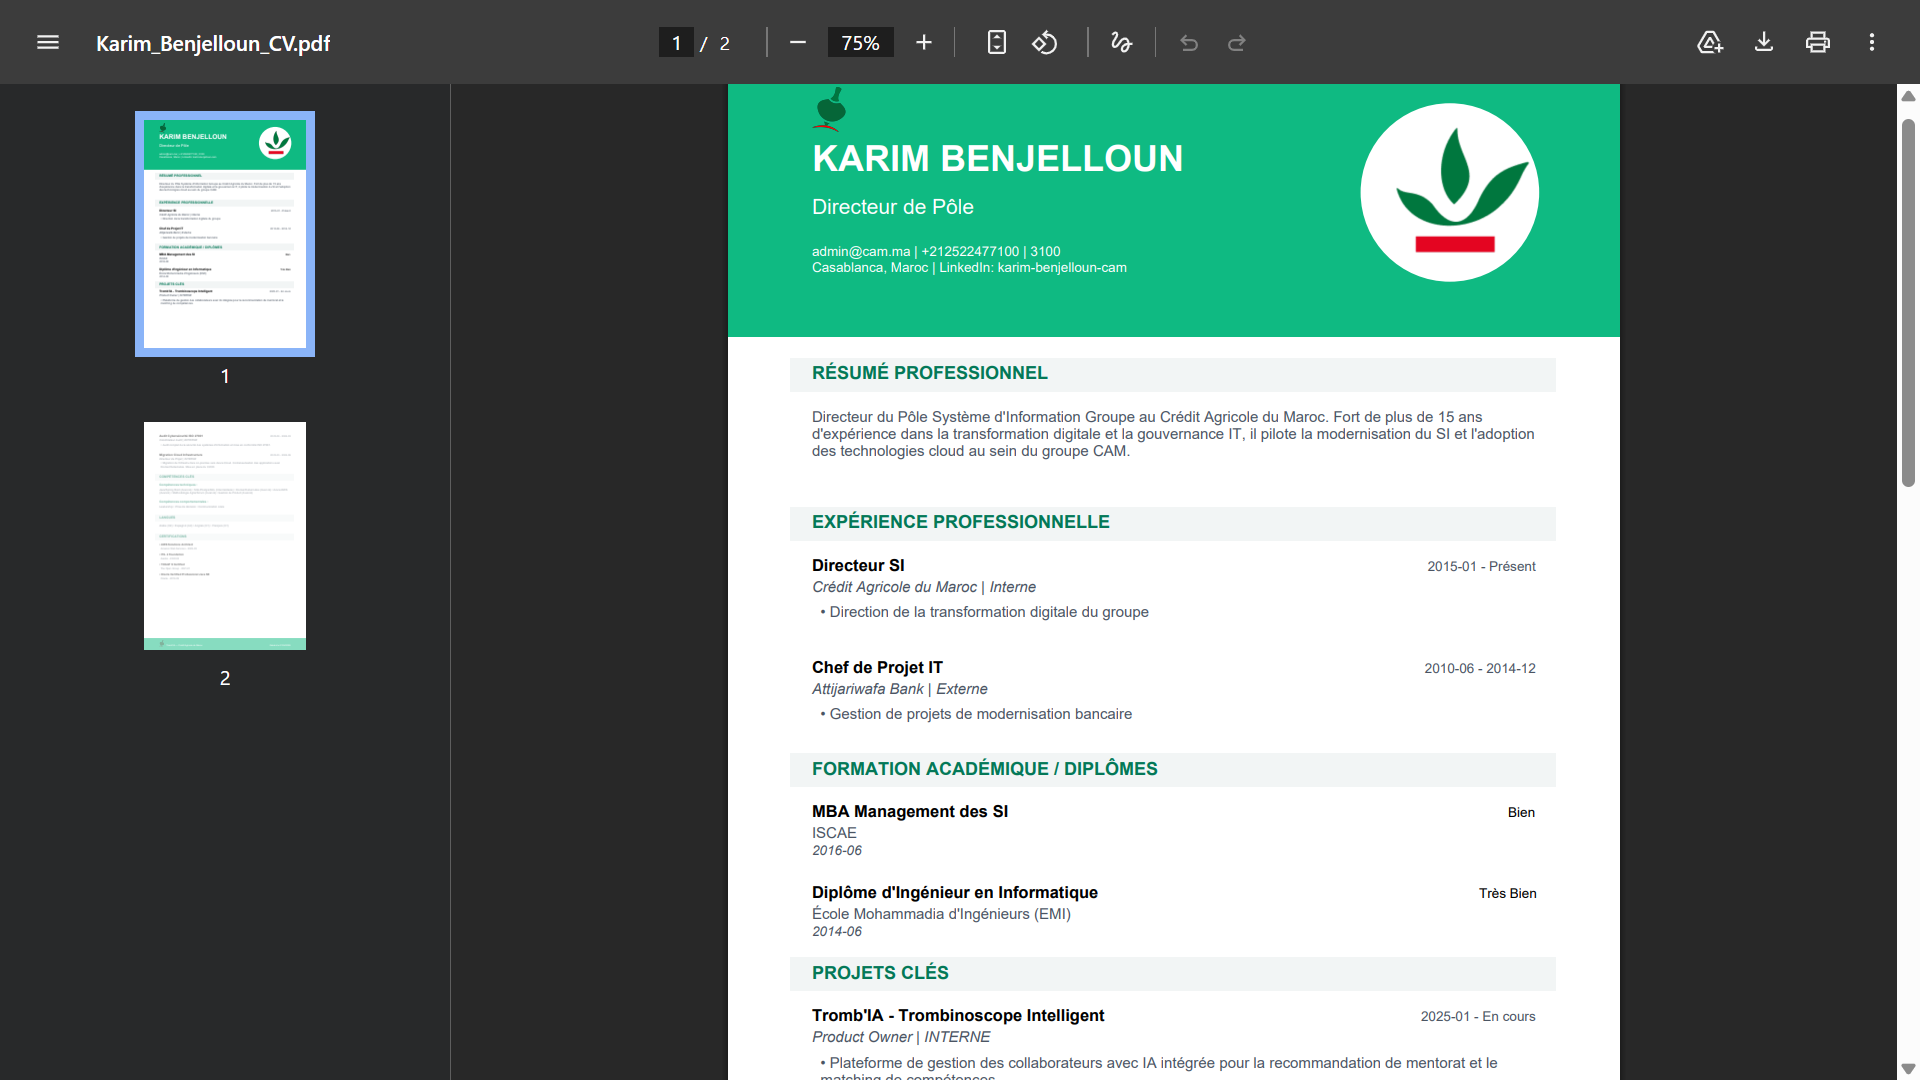Click the EXPÉRIENCE PROFESSIONNELLE section heading
1920x1080 pixels.
pos(961,522)
